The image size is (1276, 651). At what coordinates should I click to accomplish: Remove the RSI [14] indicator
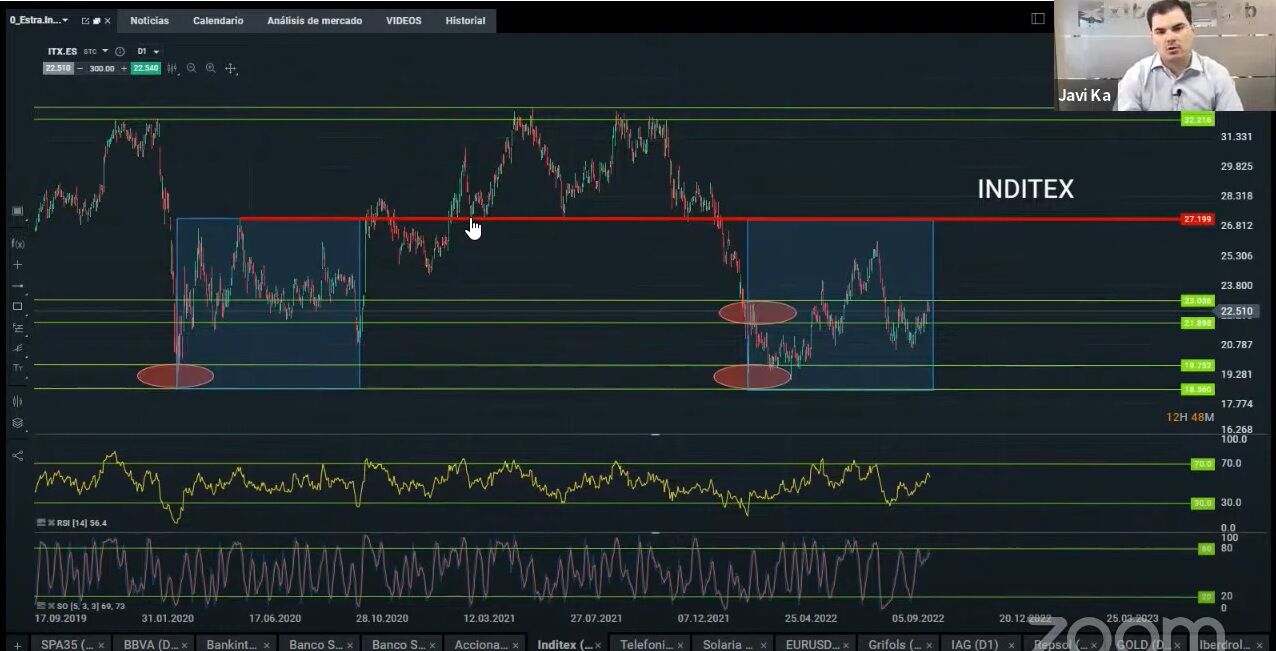(51, 522)
